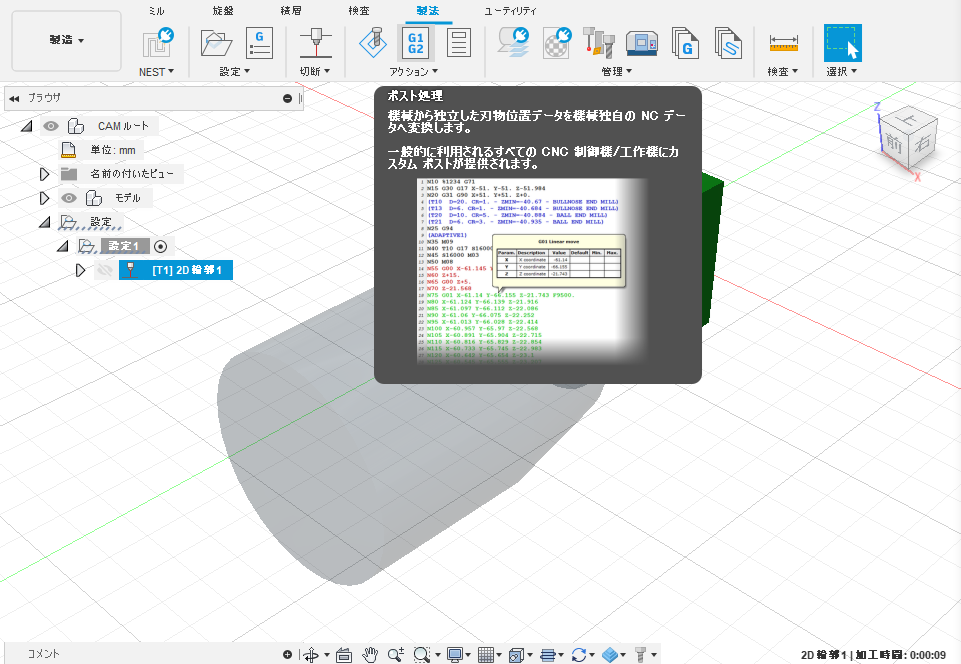Screen dimensions: 961x664
Task: Open the tool library icon
Action: [x=599, y=43]
